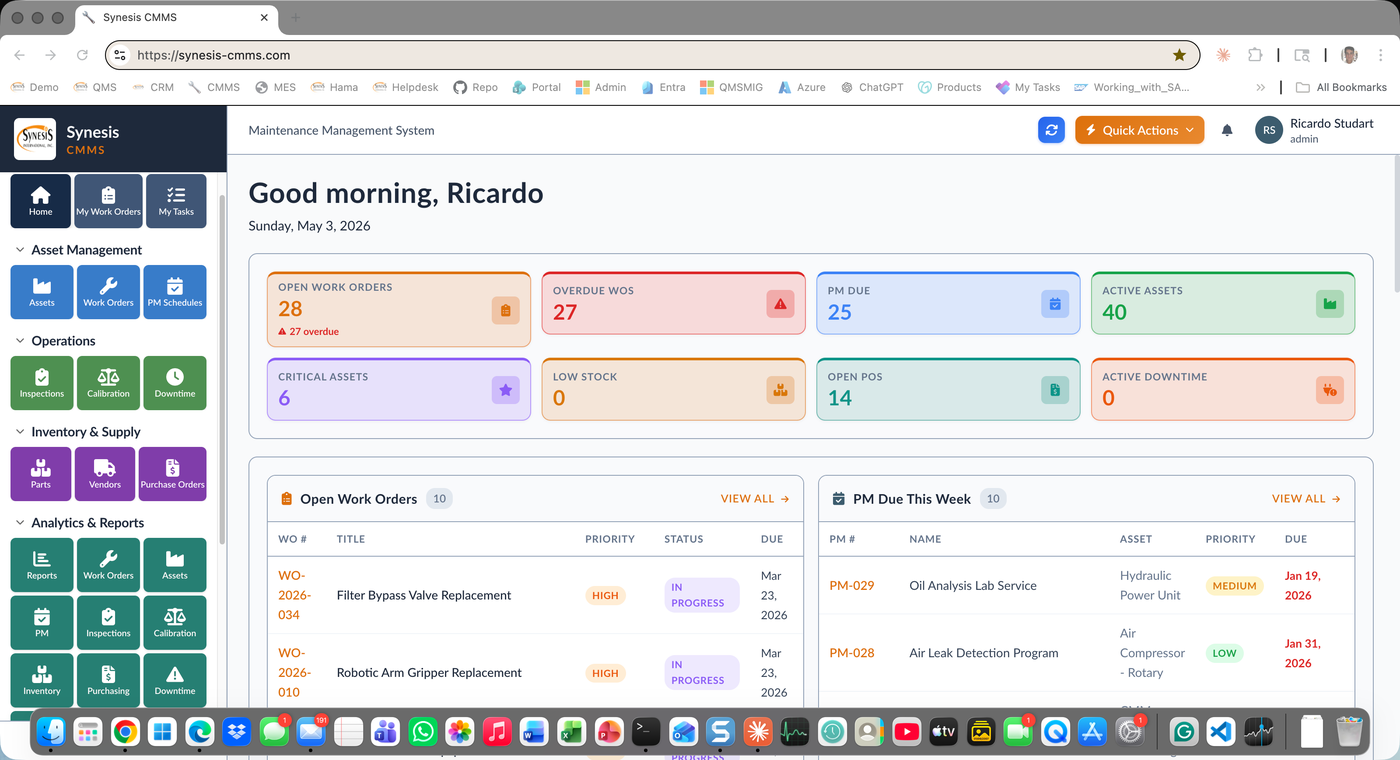
Task: Click 'Filter Bypass Valve Replacement' title
Action: 424,595
